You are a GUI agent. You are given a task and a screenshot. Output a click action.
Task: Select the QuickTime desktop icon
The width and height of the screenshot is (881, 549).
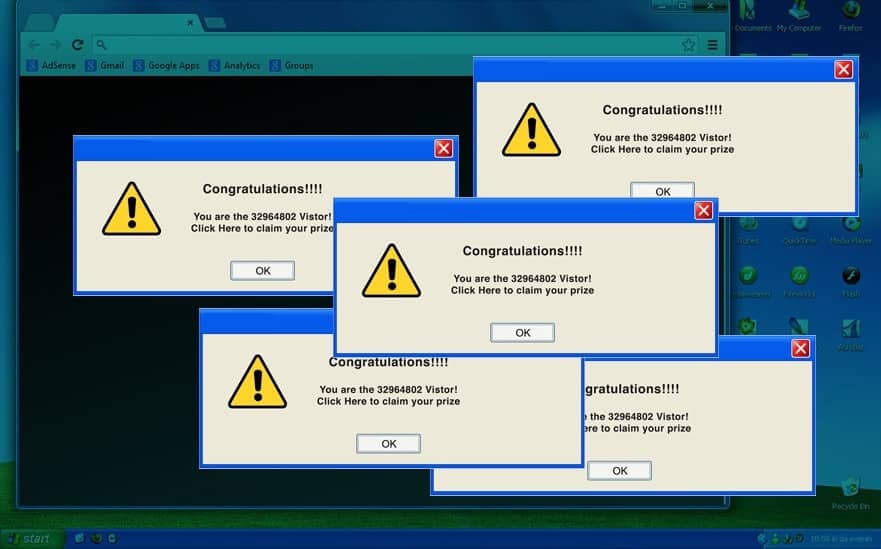click(799, 231)
